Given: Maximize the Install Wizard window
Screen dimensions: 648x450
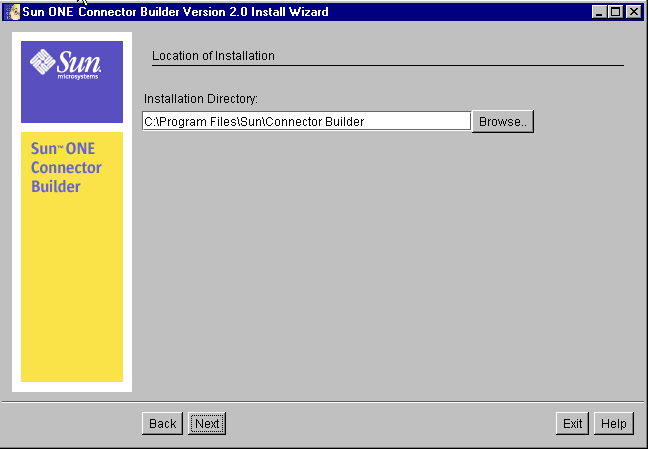Looking at the screenshot, I should click(x=616, y=12).
